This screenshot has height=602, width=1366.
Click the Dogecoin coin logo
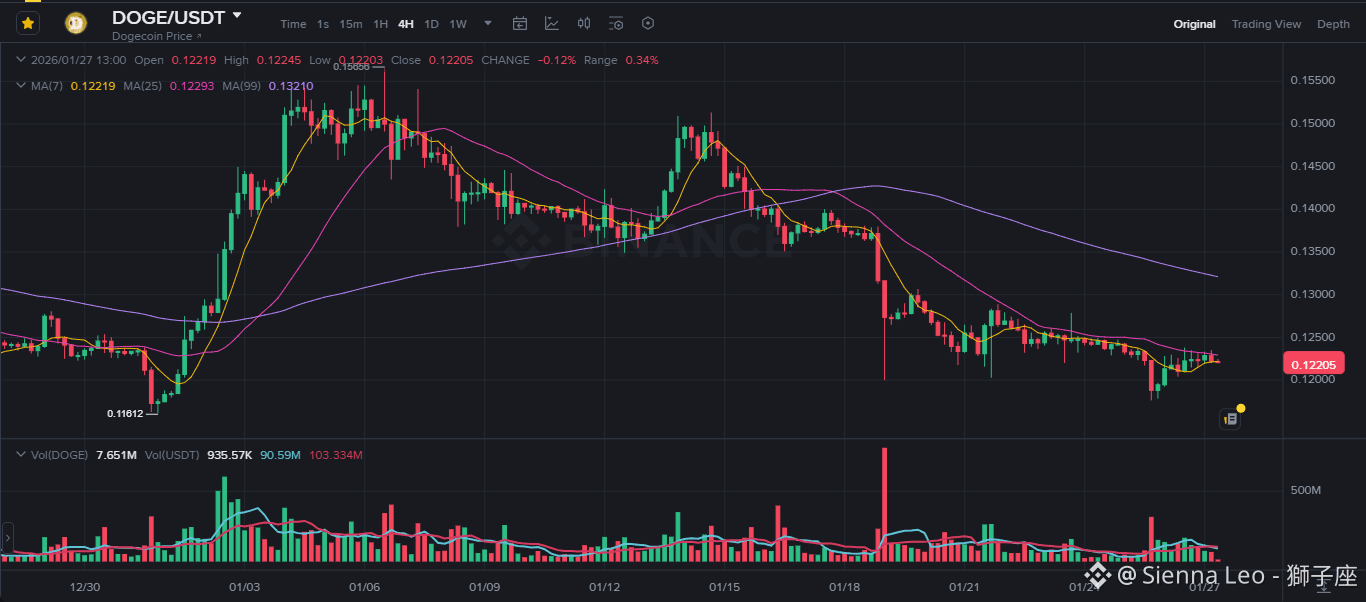pyautogui.click(x=76, y=22)
